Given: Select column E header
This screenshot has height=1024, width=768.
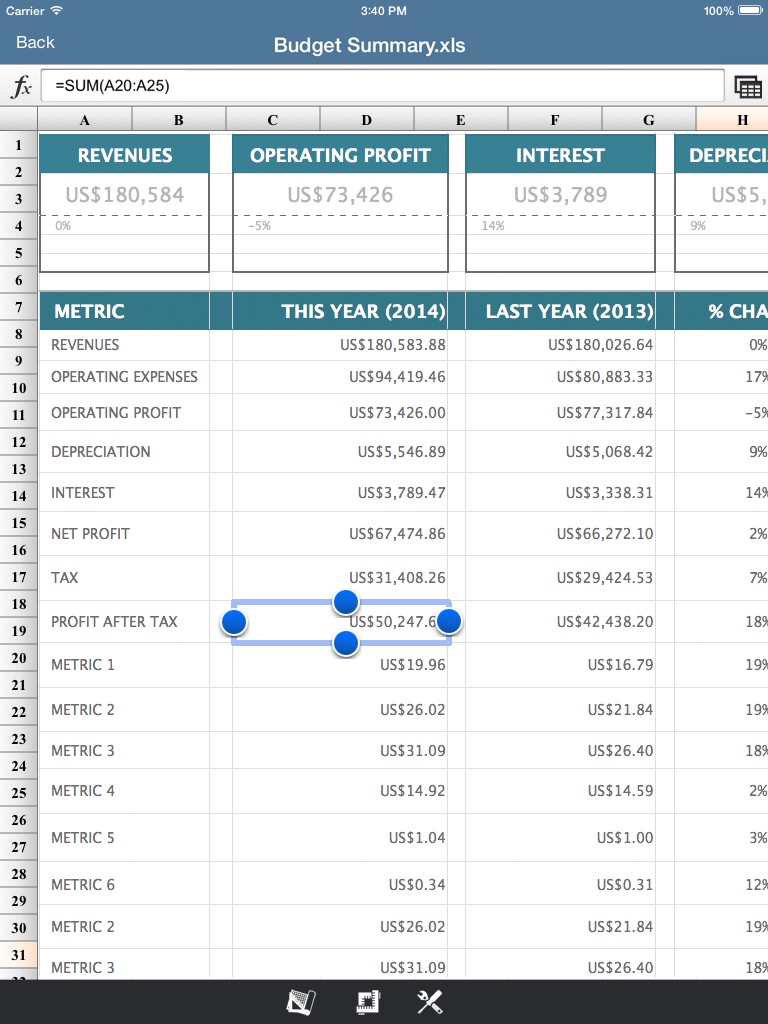Looking at the screenshot, I should pyautogui.click(x=461, y=120).
